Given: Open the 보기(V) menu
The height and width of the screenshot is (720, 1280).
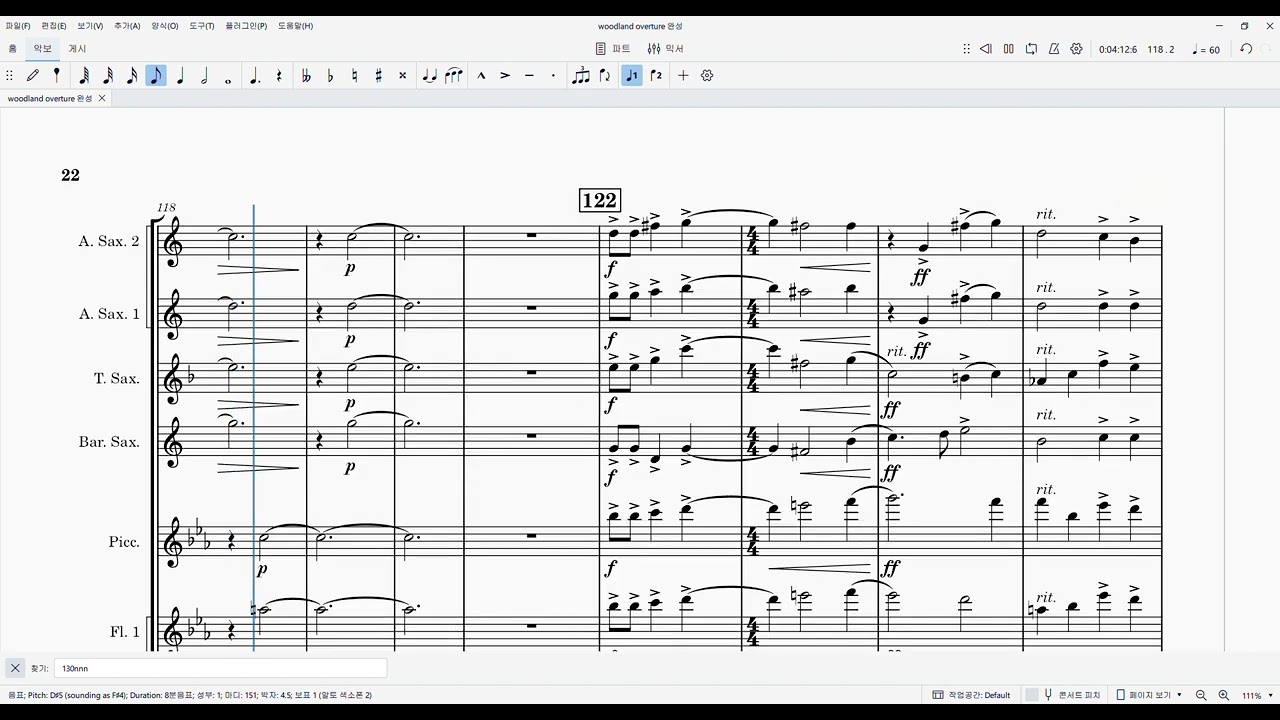Looking at the screenshot, I should click(x=90, y=26).
